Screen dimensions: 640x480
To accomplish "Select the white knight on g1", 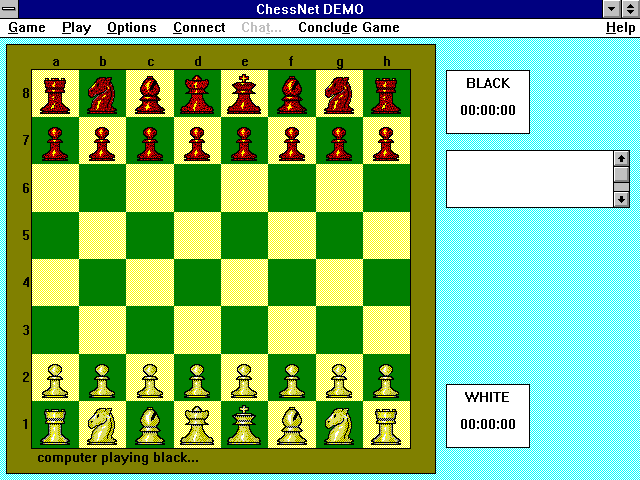I will tap(339, 427).
